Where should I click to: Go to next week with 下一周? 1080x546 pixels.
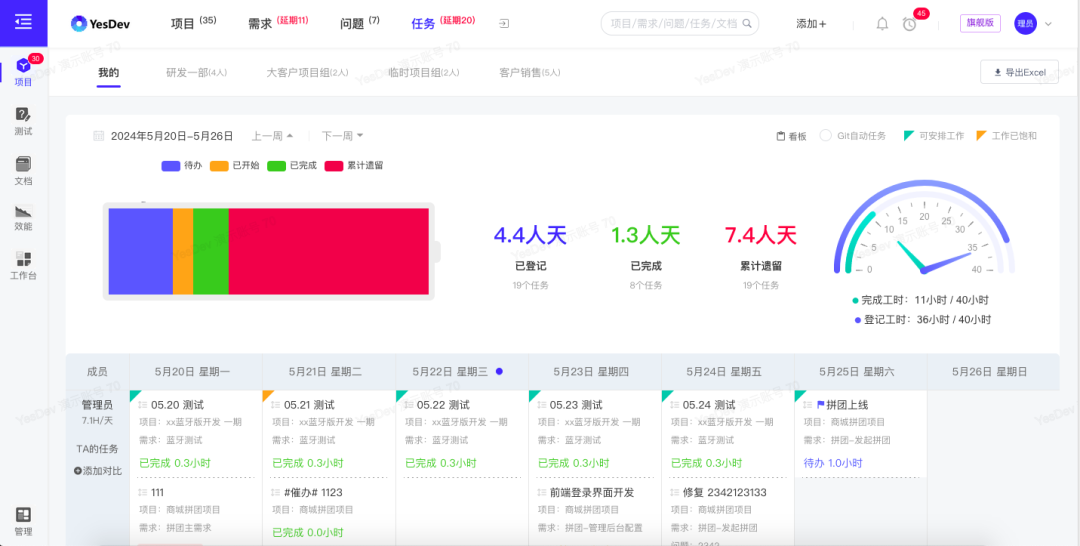point(342,136)
